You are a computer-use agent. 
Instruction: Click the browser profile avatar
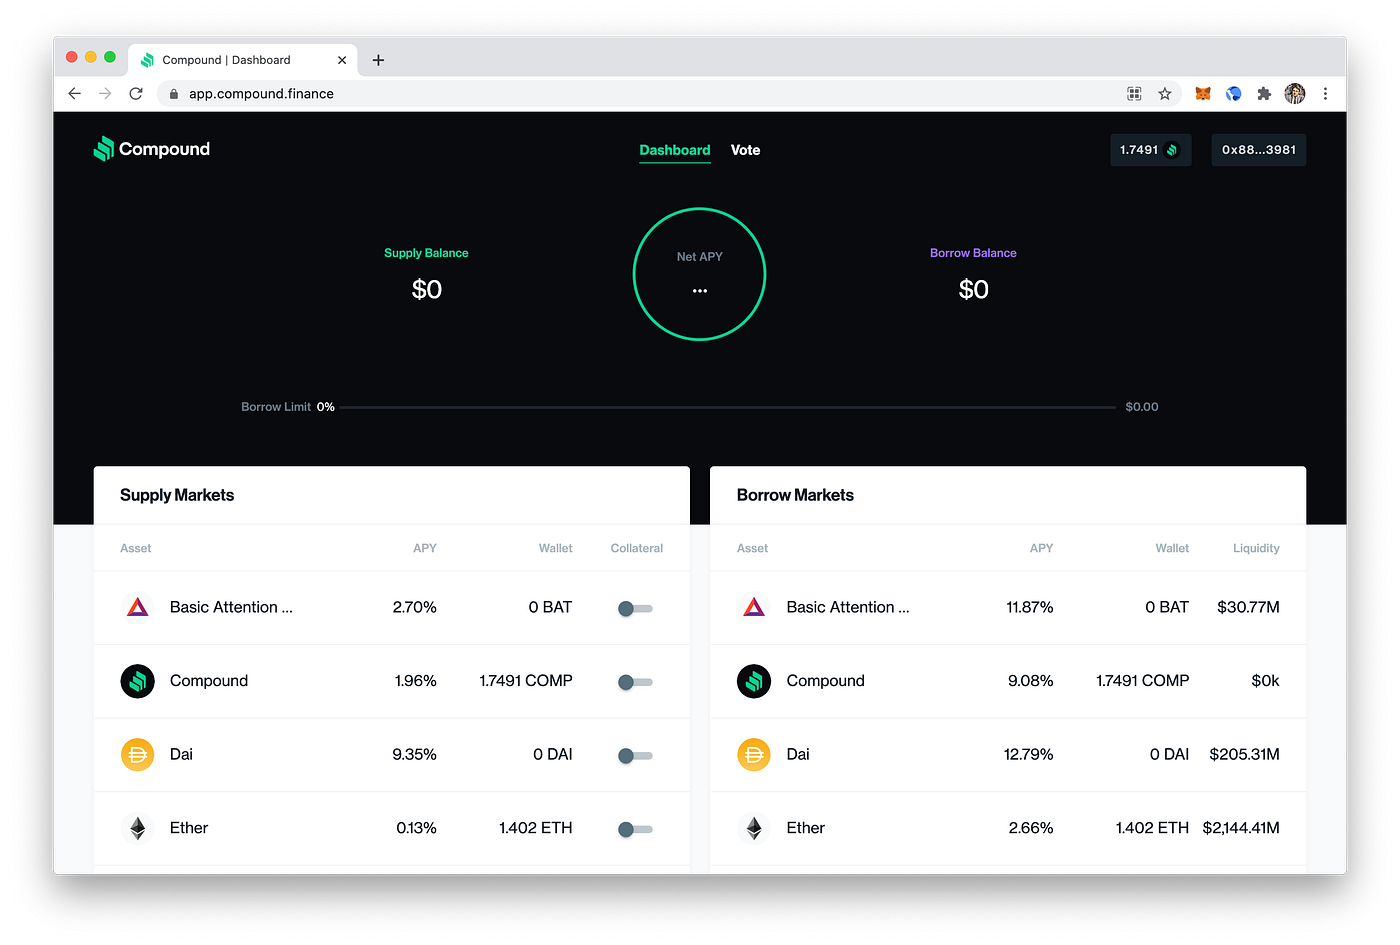(1295, 93)
